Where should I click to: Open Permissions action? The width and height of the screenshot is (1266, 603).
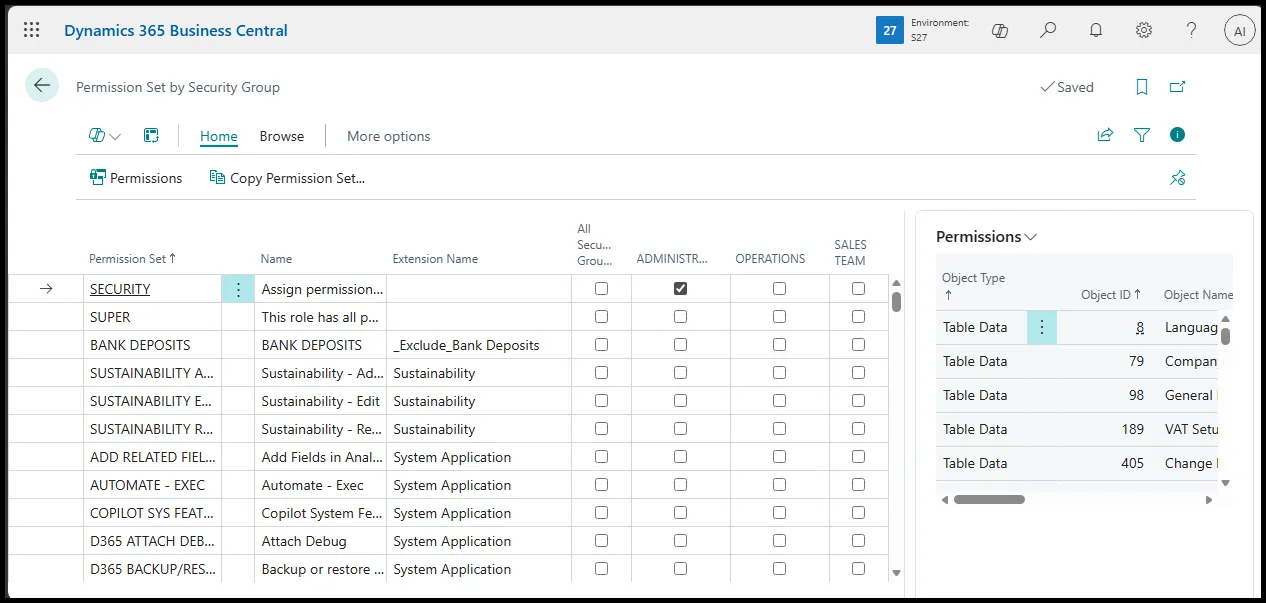click(136, 178)
